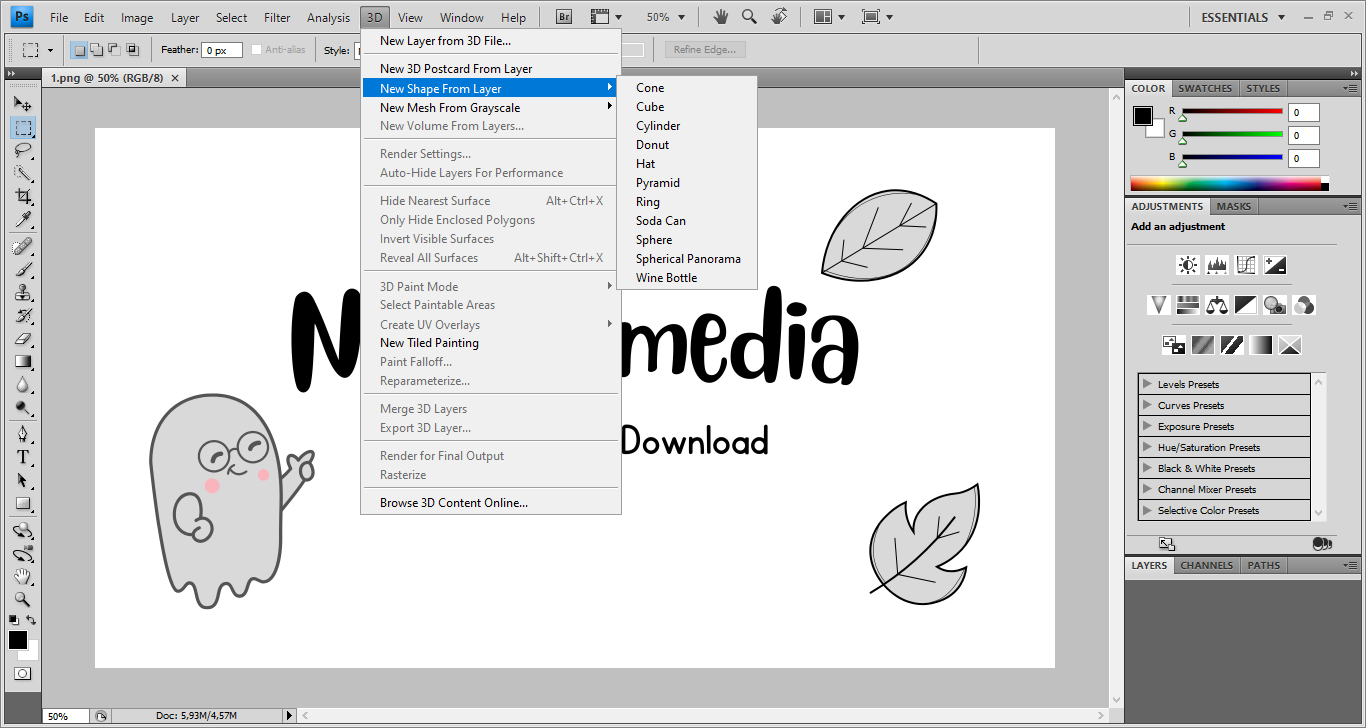Pick the Horizontal Type tool
This screenshot has height=728, width=1366.
22,457
